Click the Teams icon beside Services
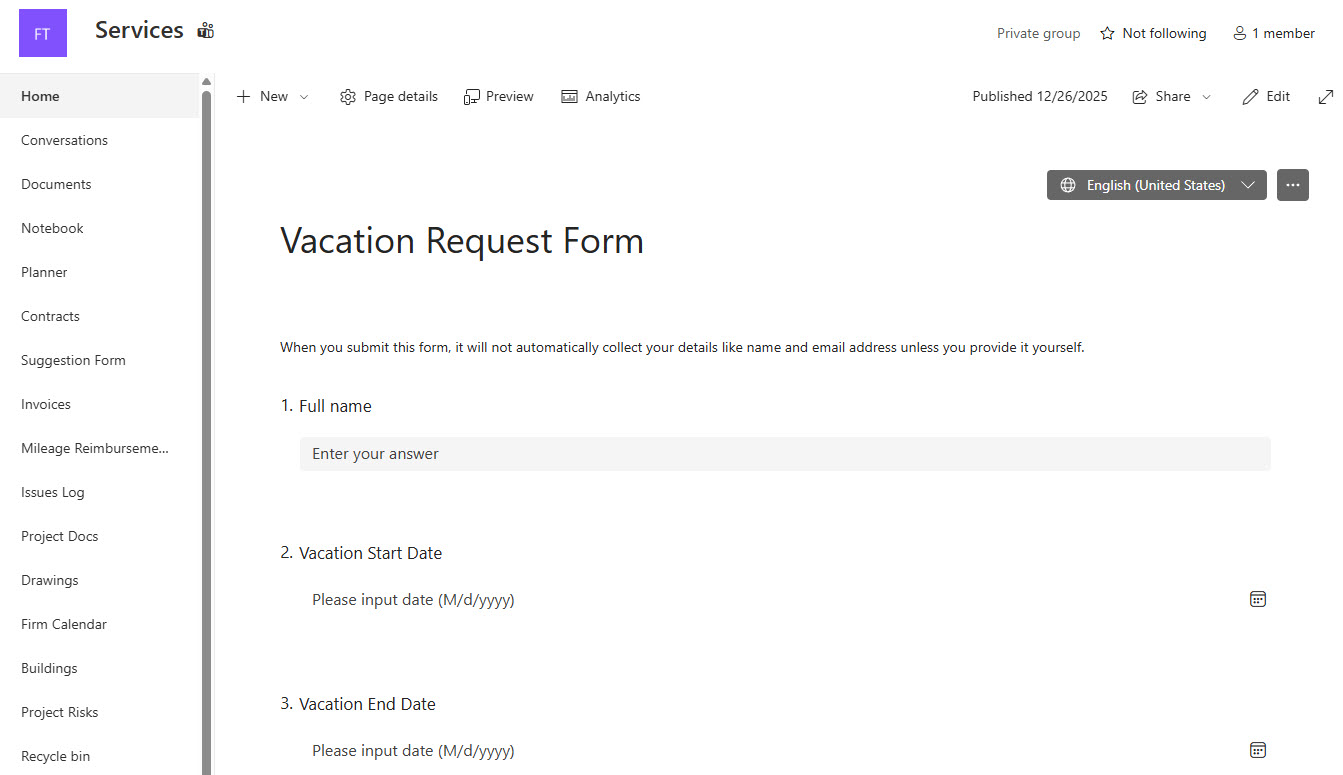 206,31
